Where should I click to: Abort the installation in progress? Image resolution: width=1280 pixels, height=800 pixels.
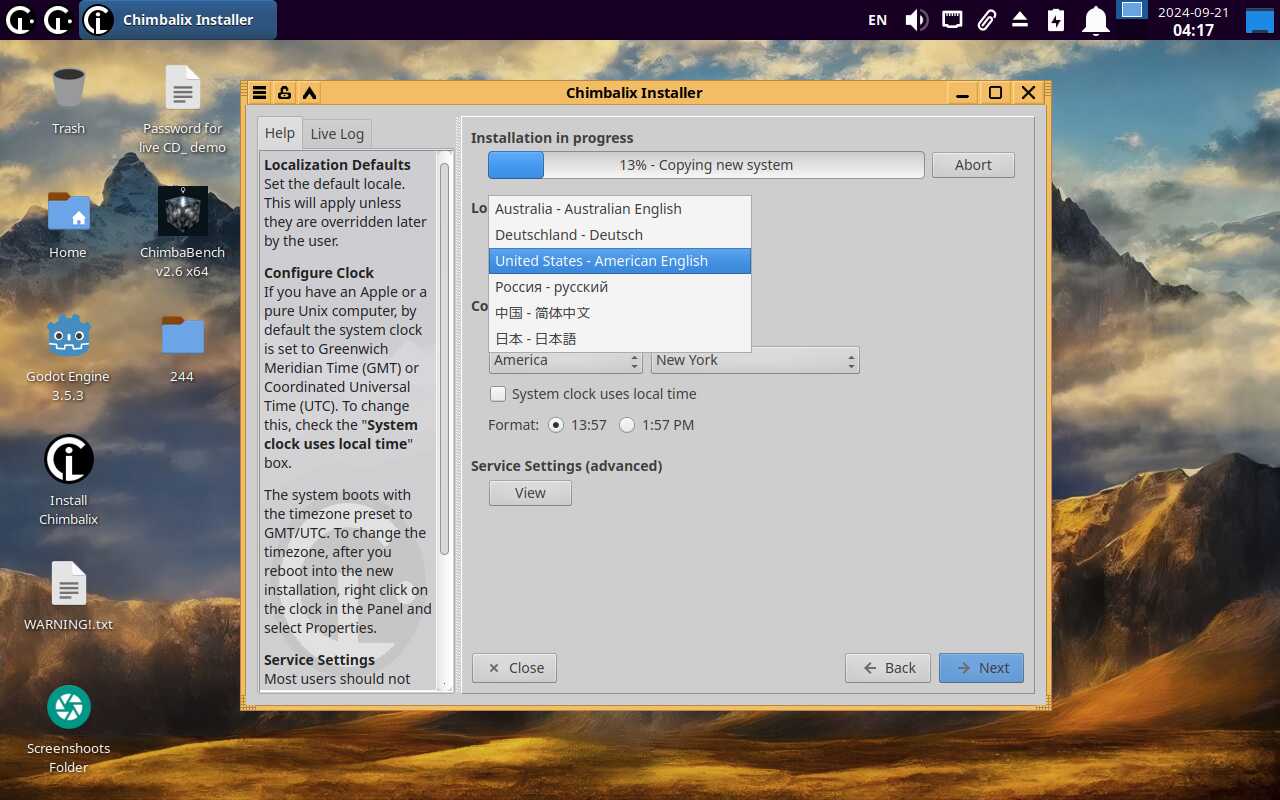click(973, 165)
